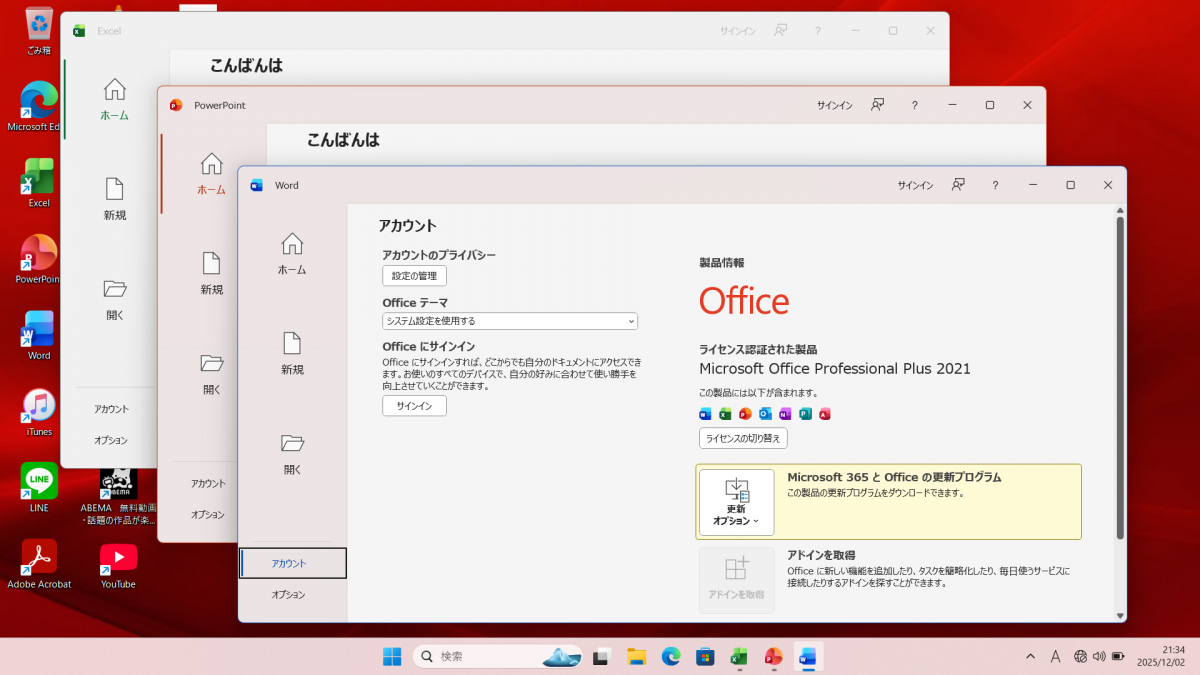The image size is (1200, 675).
Task: Open the 更新オプション dropdown button
Action: coord(736,502)
